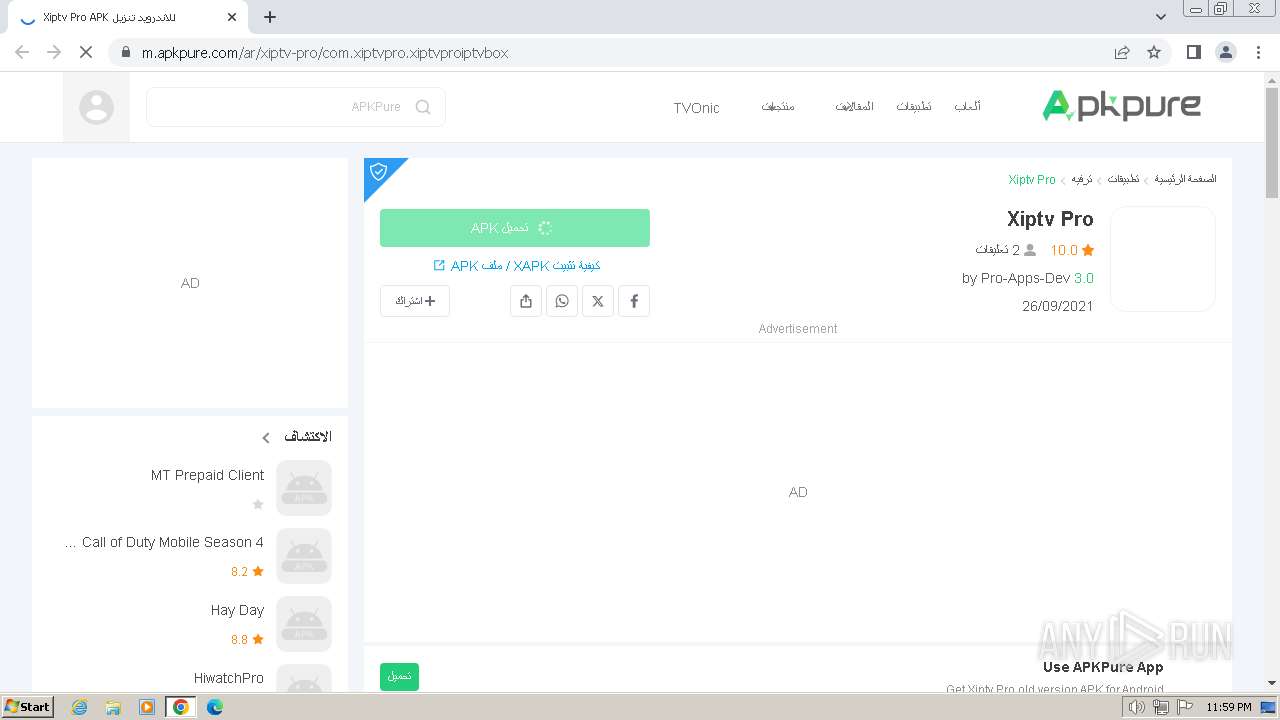Viewport: 1280px width, 720px height.
Task: Bookmark this page with star icon
Action: click(x=1154, y=52)
